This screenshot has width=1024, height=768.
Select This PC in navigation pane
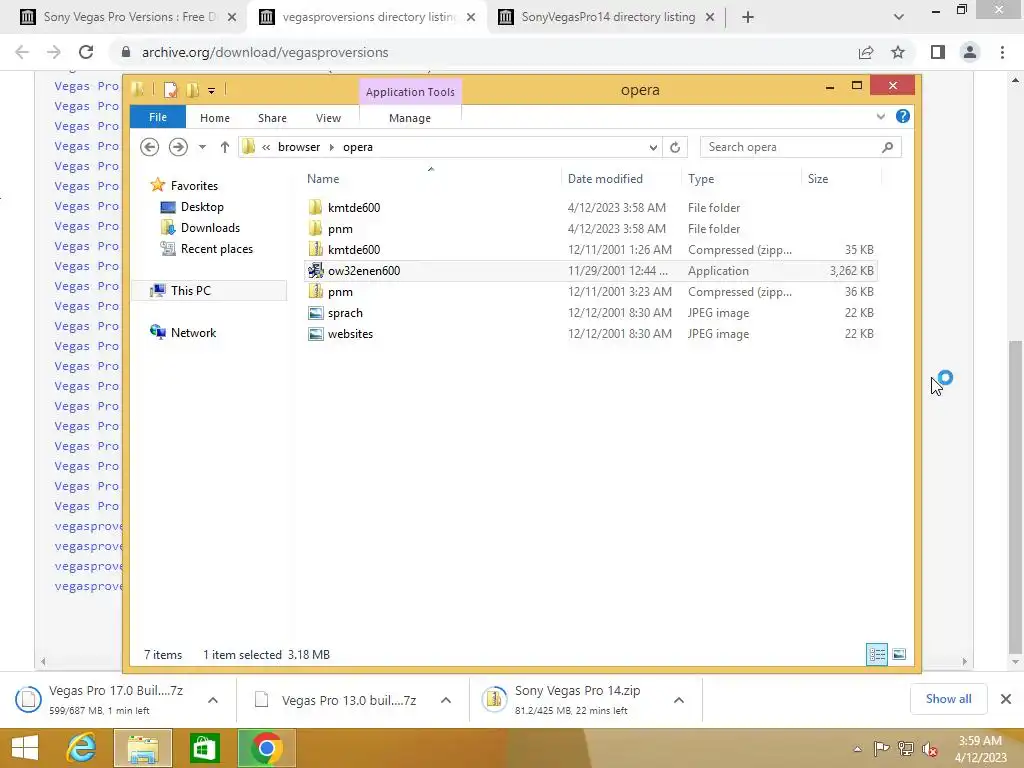pos(209,291)
